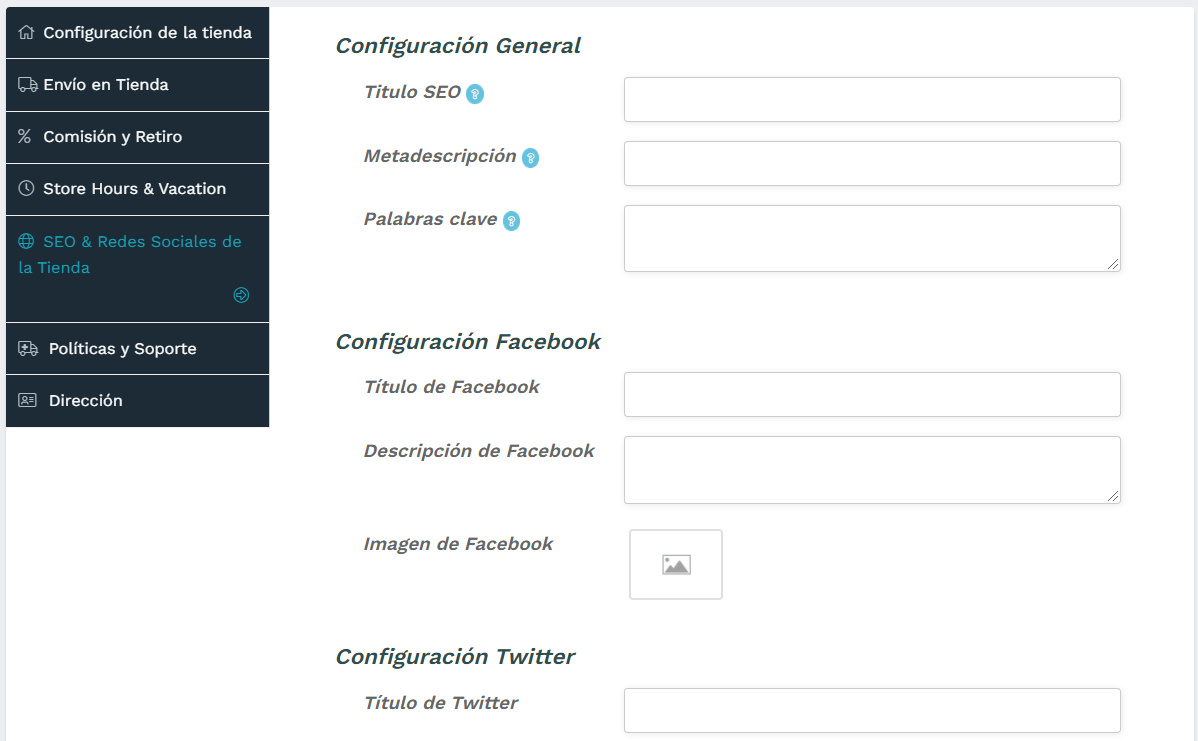Expand the arrow under SEO & Redes Sociales

click(241, 294)
